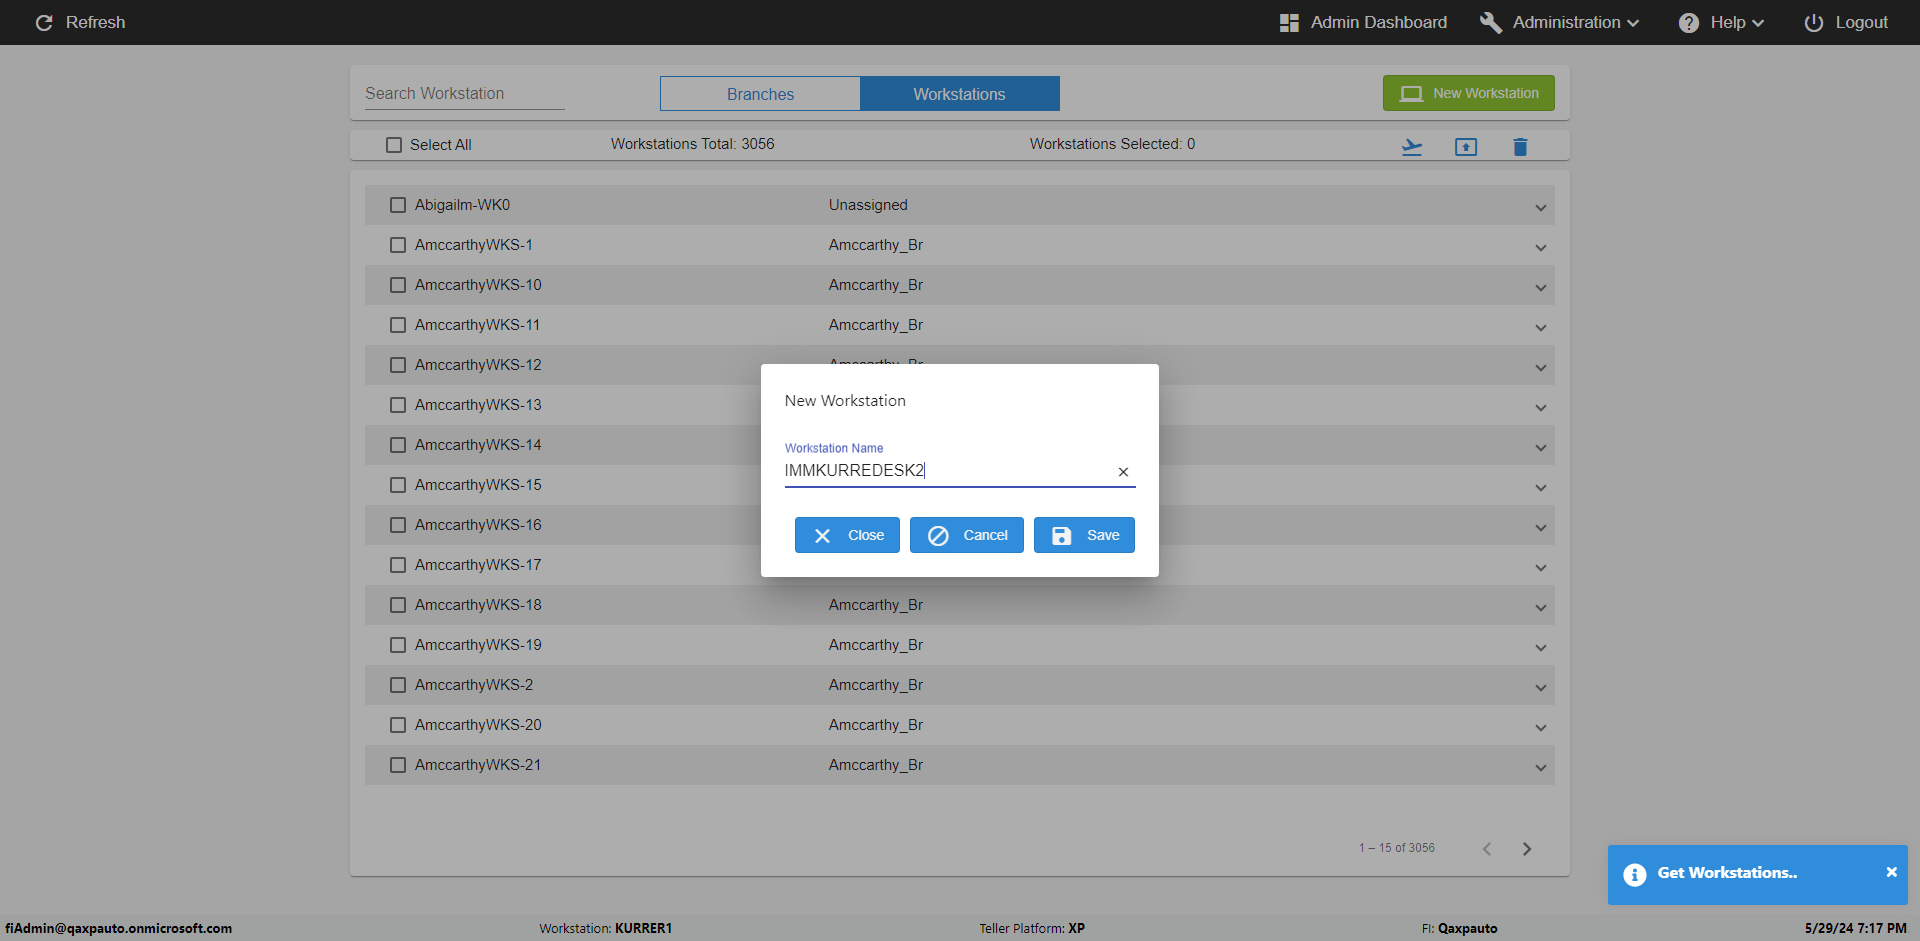Click the circle-slash icon on the Cancel button
Image resolution: width=1920 pixels, height=941 pixels.
pyautogui.click(x=938, y=536)
